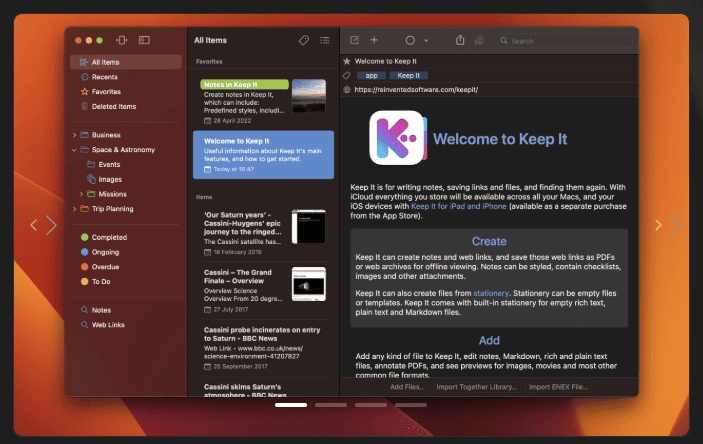Toggle the favorite star for Welcome to Keep It
The width and height of the screenshot is (703, 444).
pos(347,61)
